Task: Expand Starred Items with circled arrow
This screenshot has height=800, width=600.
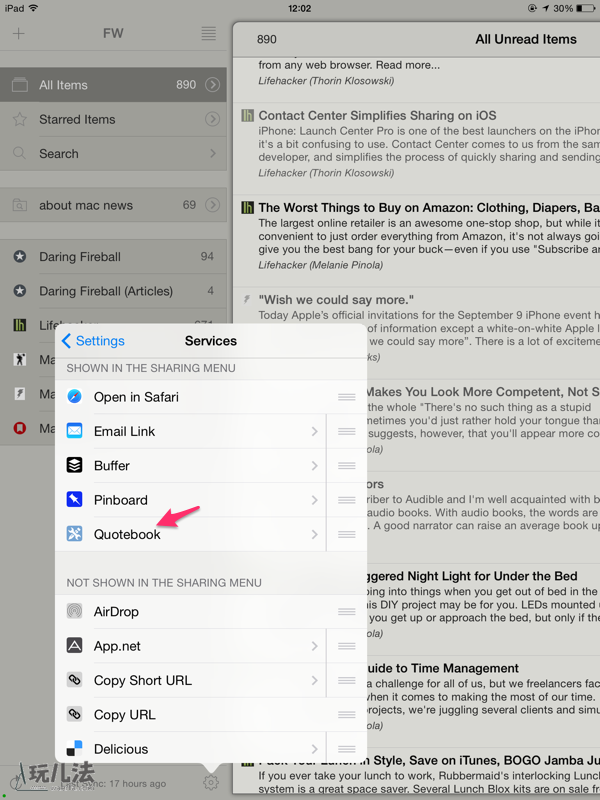Action: [x=212, y=119]
